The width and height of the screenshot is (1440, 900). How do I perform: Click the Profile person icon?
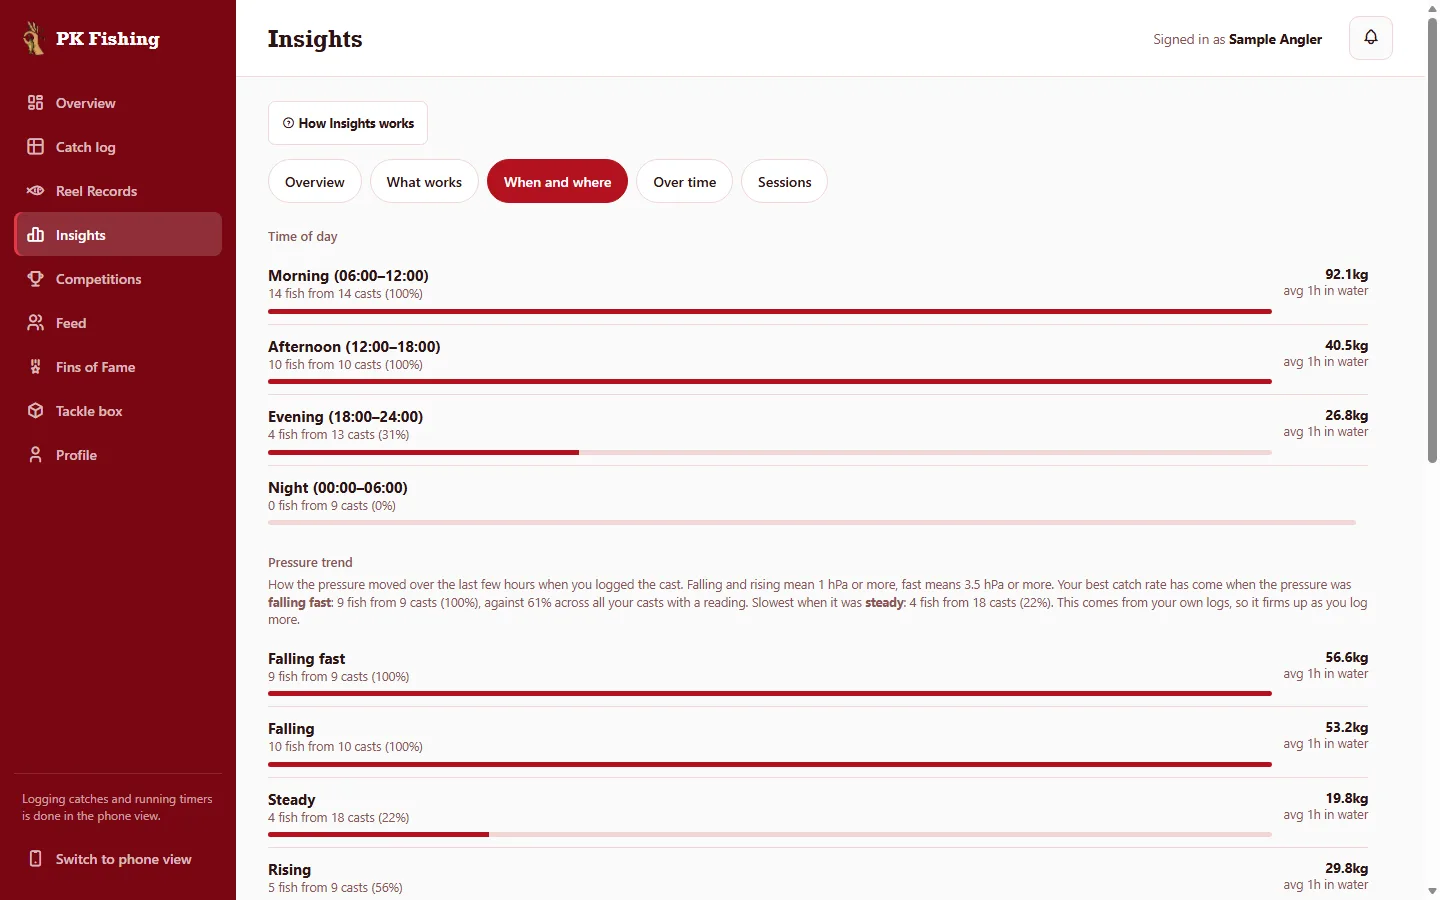point(36,455)
